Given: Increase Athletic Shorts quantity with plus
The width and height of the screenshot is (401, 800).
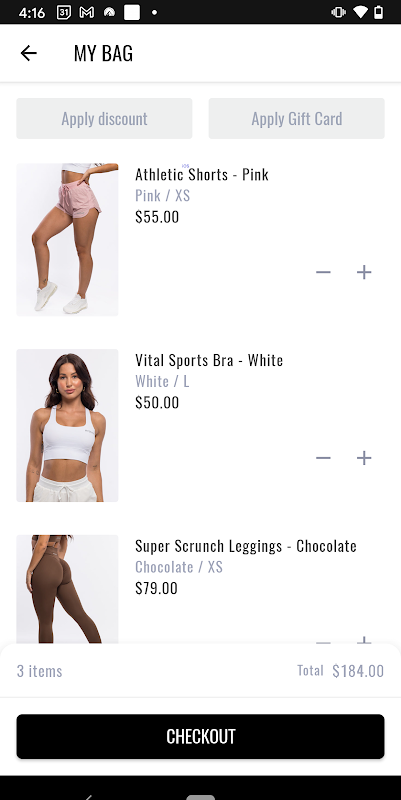Looking at the screenshot, I should pyautogui.click(x=364, y=272).
